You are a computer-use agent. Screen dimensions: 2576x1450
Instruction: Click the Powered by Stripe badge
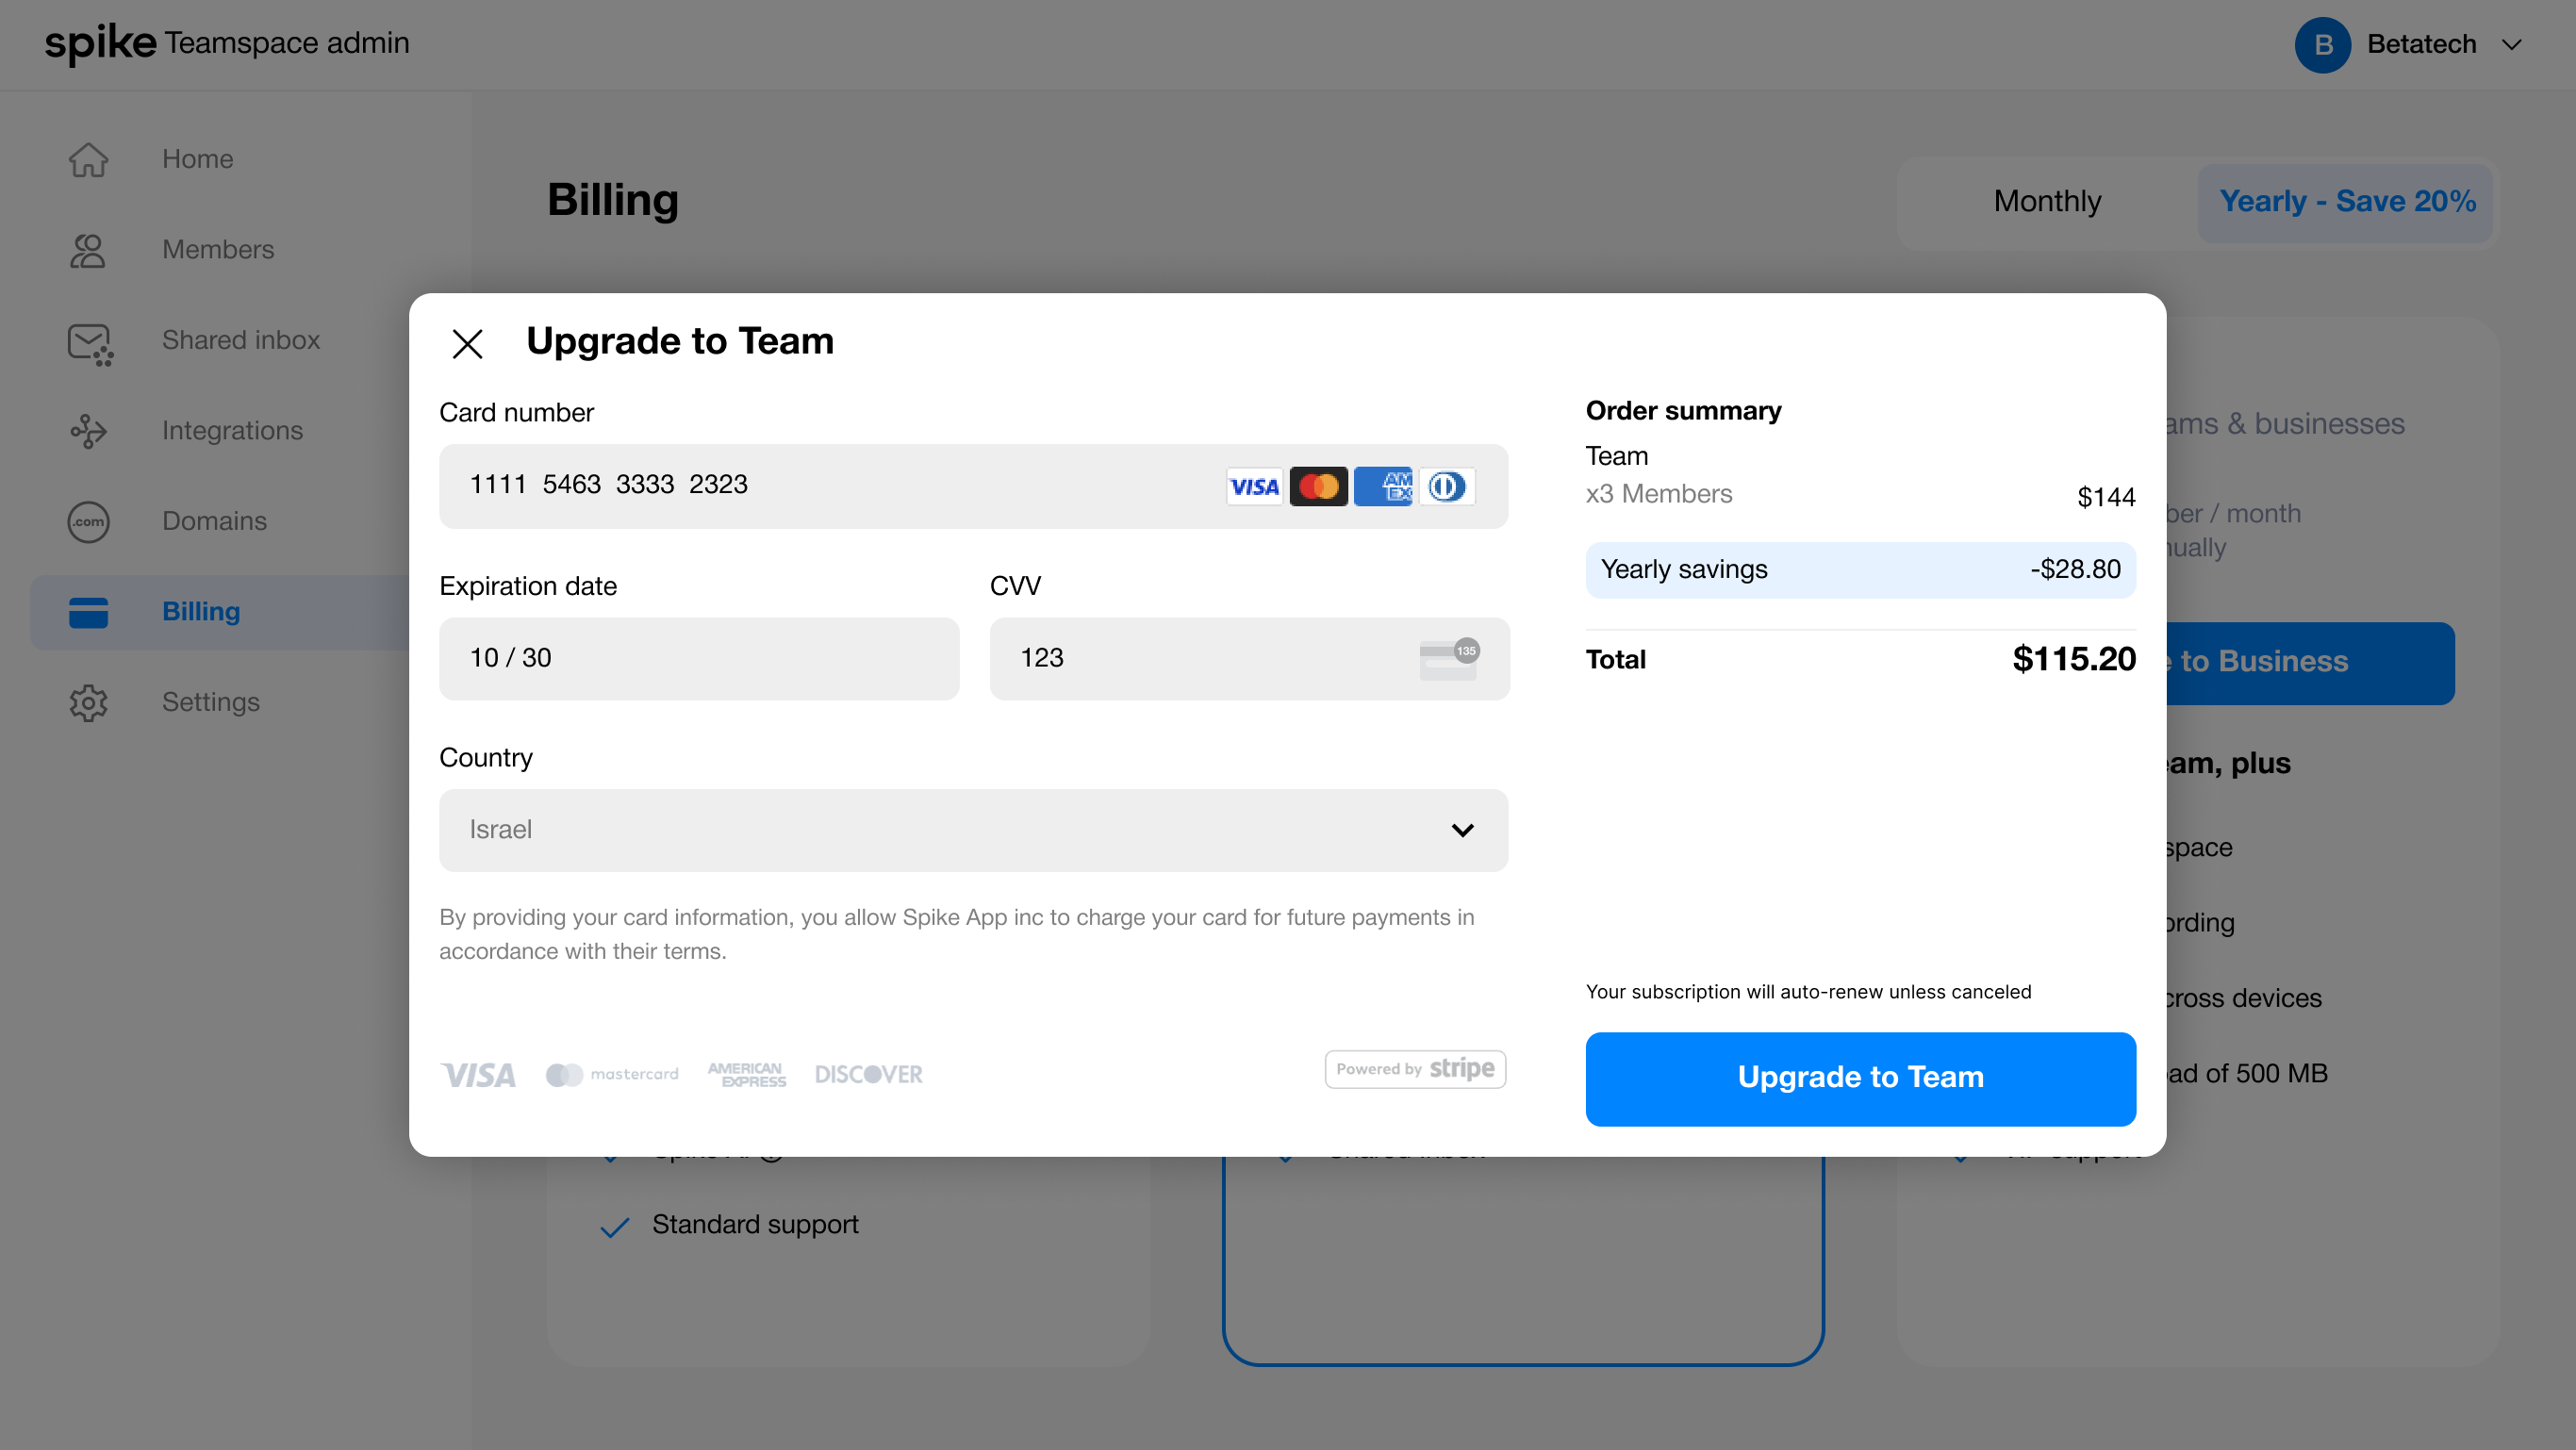(x=1414, y=1069)
